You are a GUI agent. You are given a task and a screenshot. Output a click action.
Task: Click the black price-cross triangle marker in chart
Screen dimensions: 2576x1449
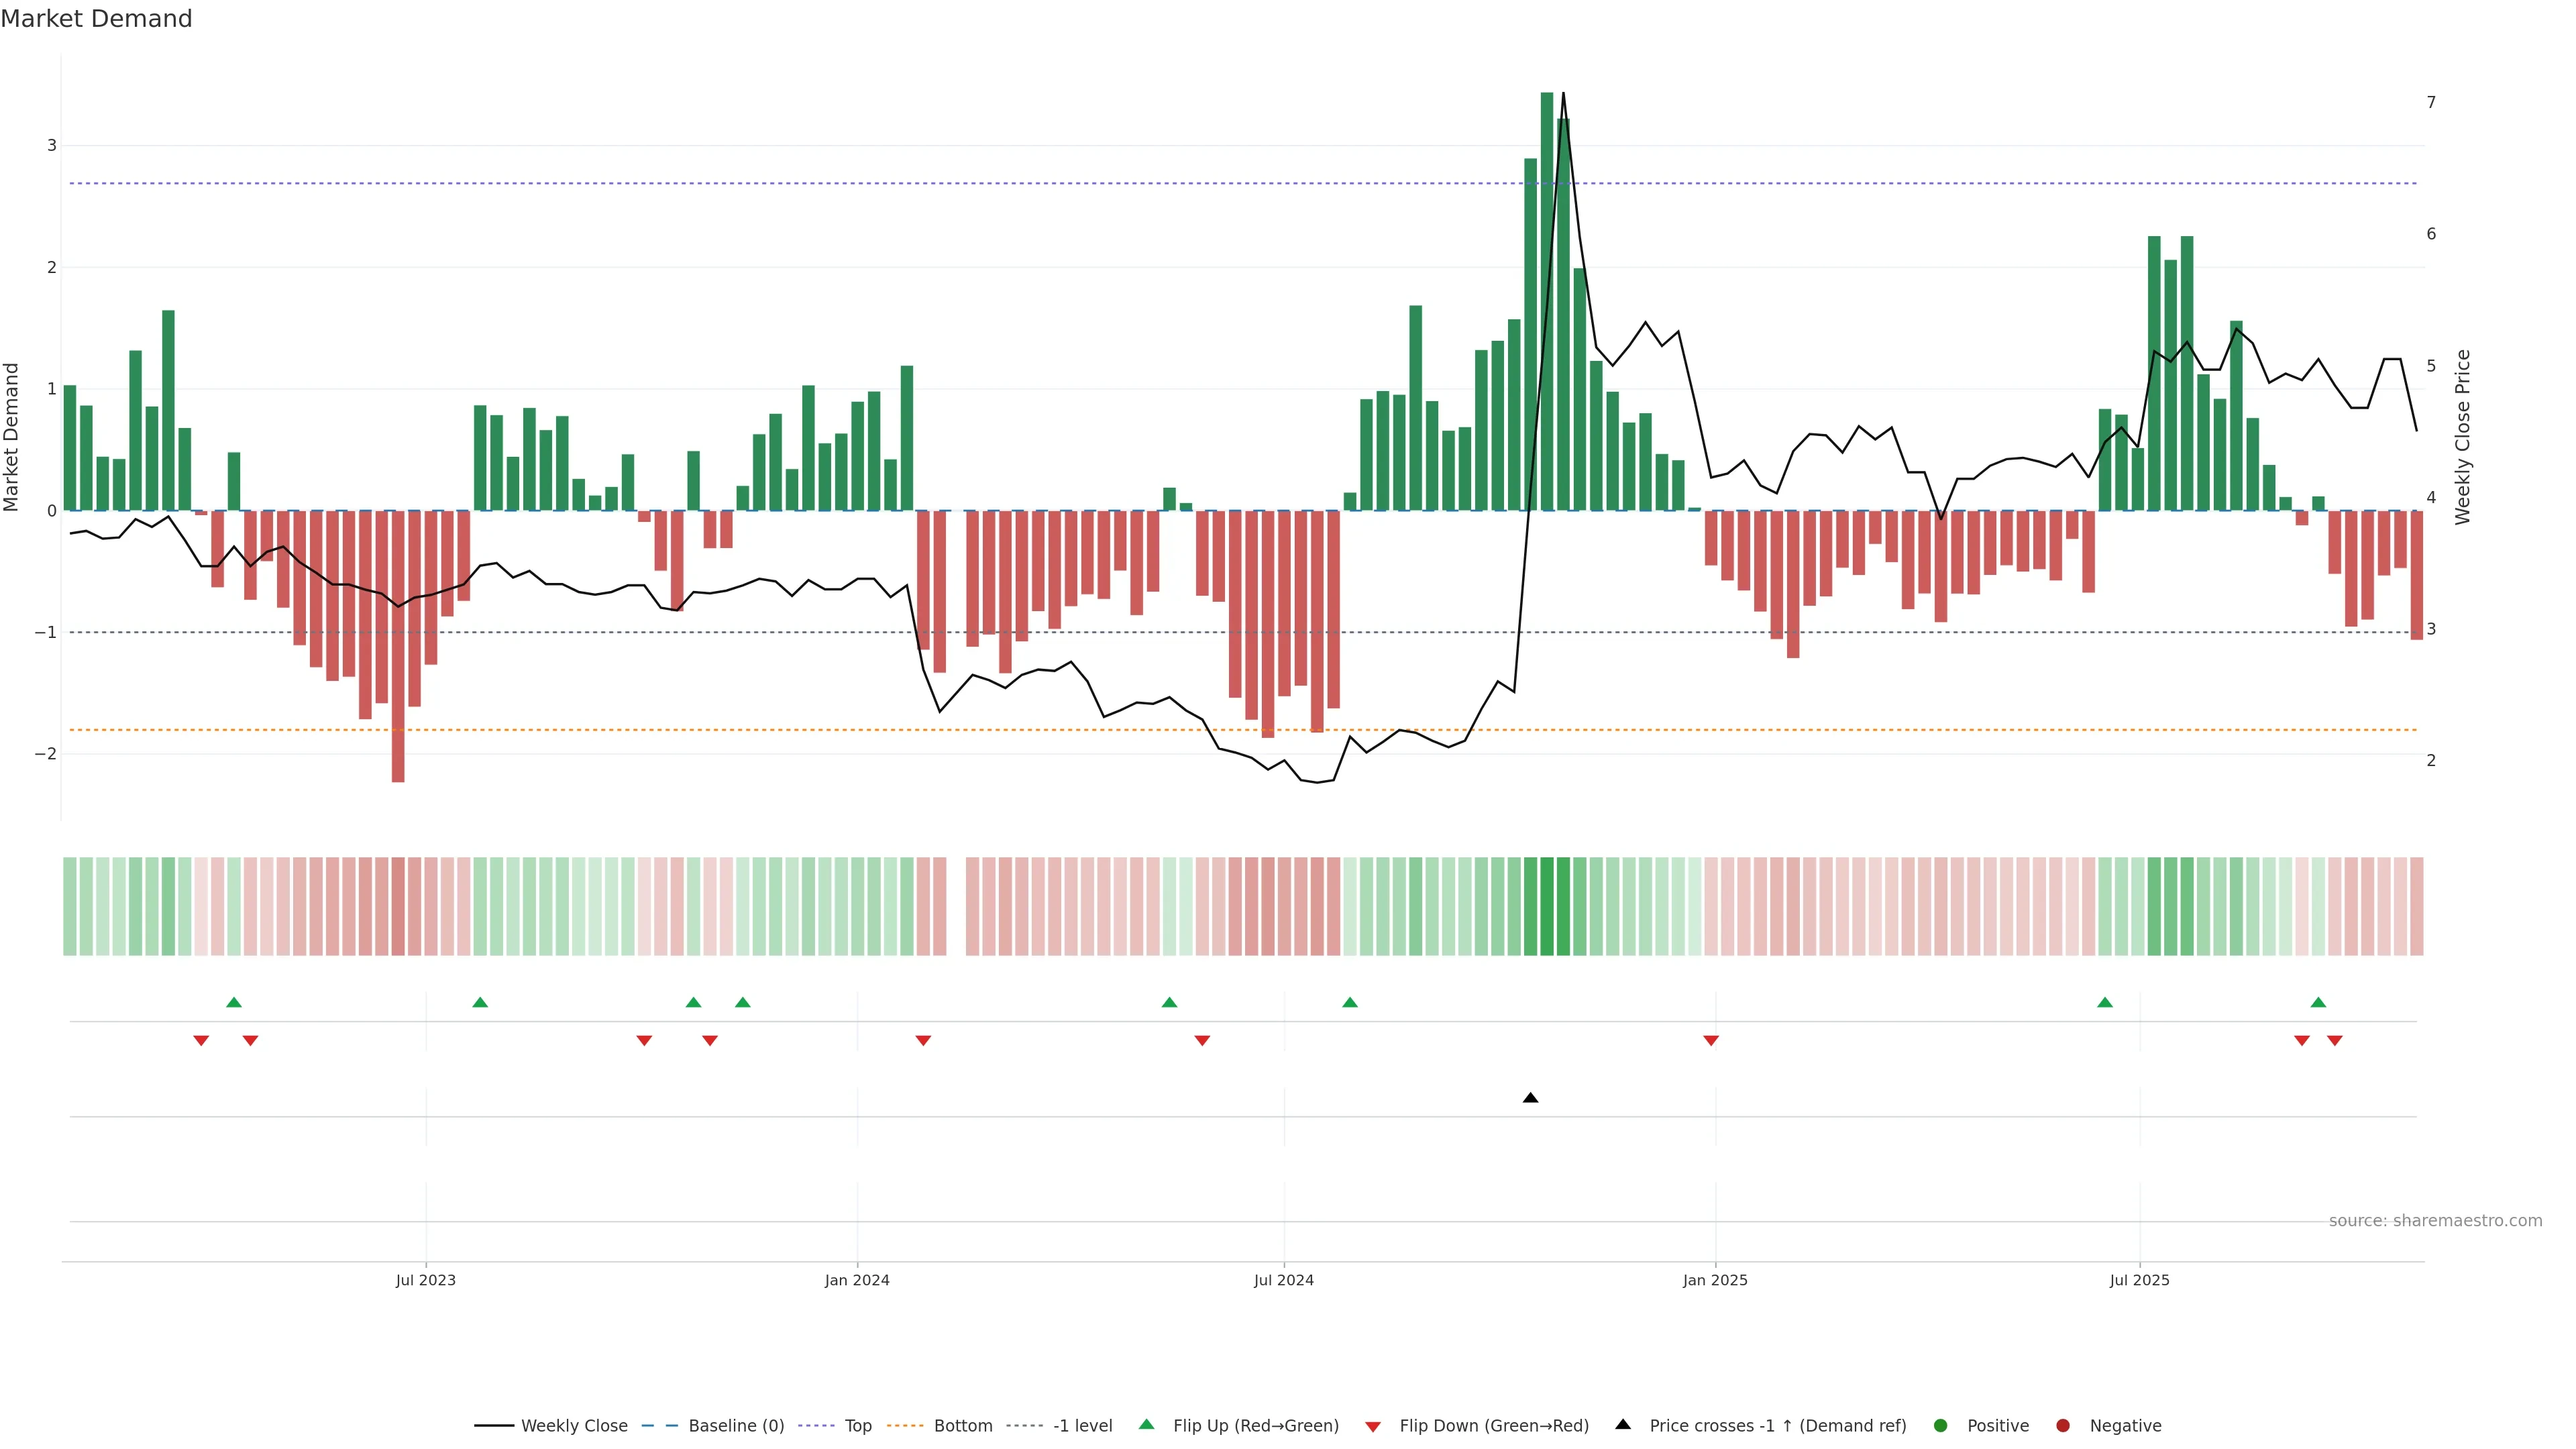(1530, 1098)
